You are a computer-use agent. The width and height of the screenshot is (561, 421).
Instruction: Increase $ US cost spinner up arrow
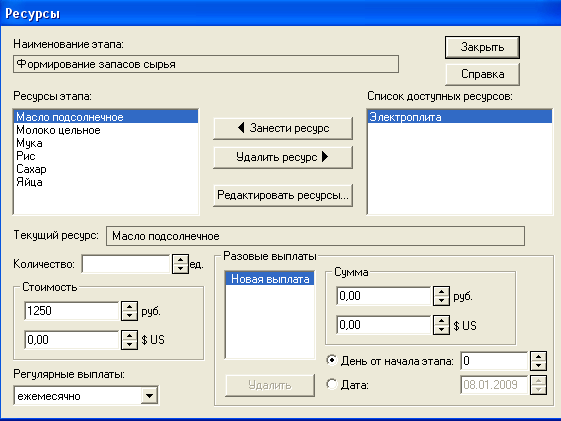pyautogui.click(x=130, y=335)
